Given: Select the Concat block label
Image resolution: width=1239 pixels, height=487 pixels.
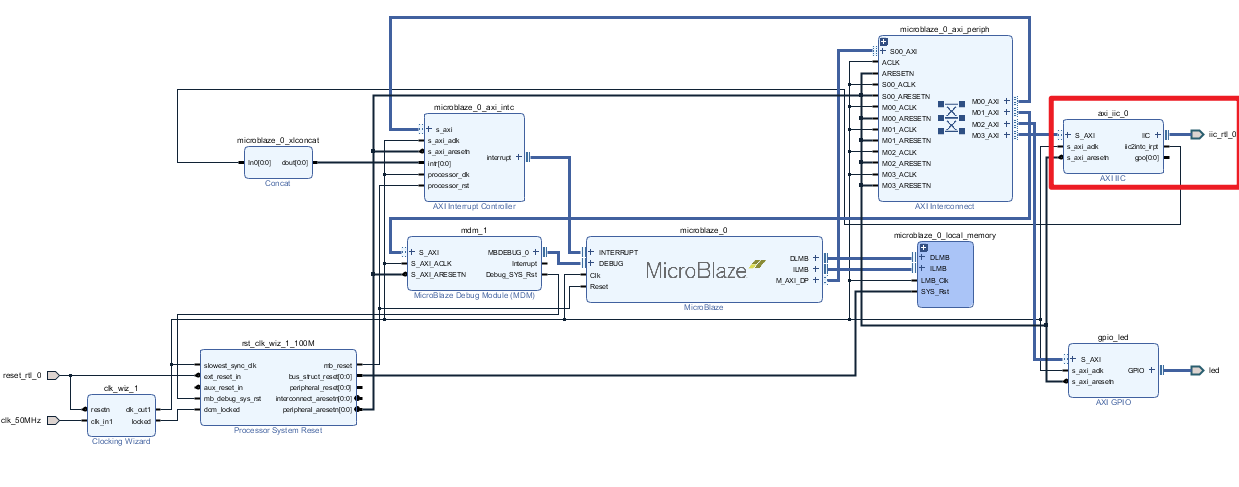Looking at the screenshot, I should pos(278,183).
